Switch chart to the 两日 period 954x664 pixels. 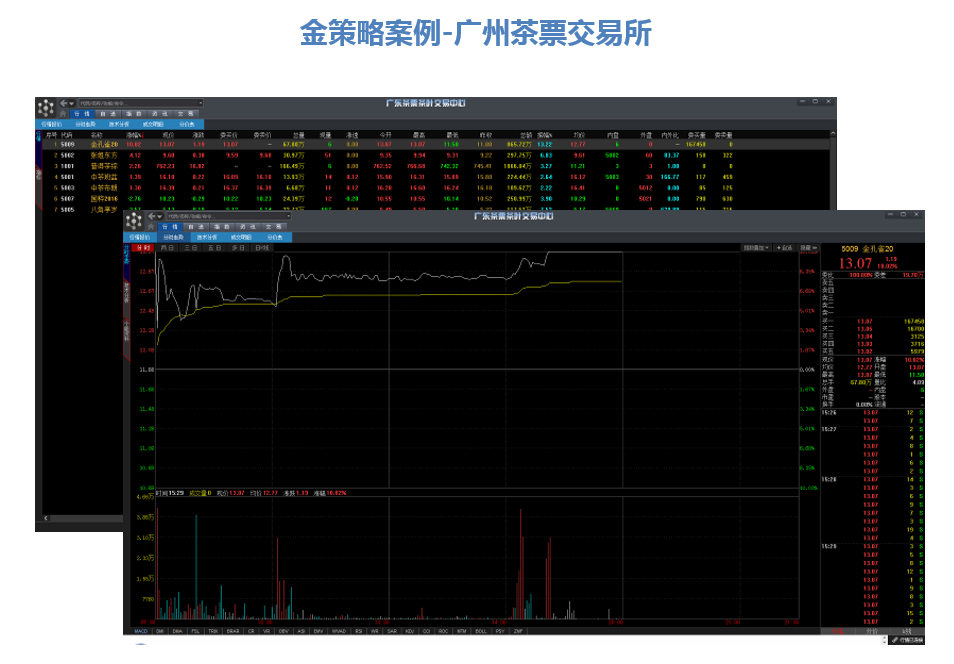point(167,248)
